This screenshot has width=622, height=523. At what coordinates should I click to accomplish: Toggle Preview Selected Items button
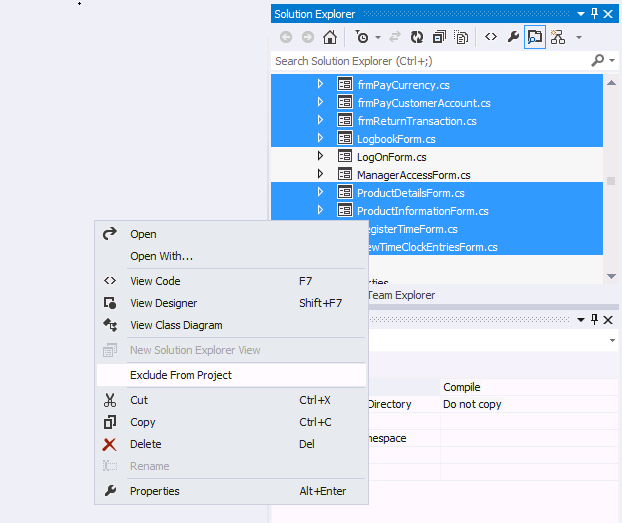pos(535,37)
